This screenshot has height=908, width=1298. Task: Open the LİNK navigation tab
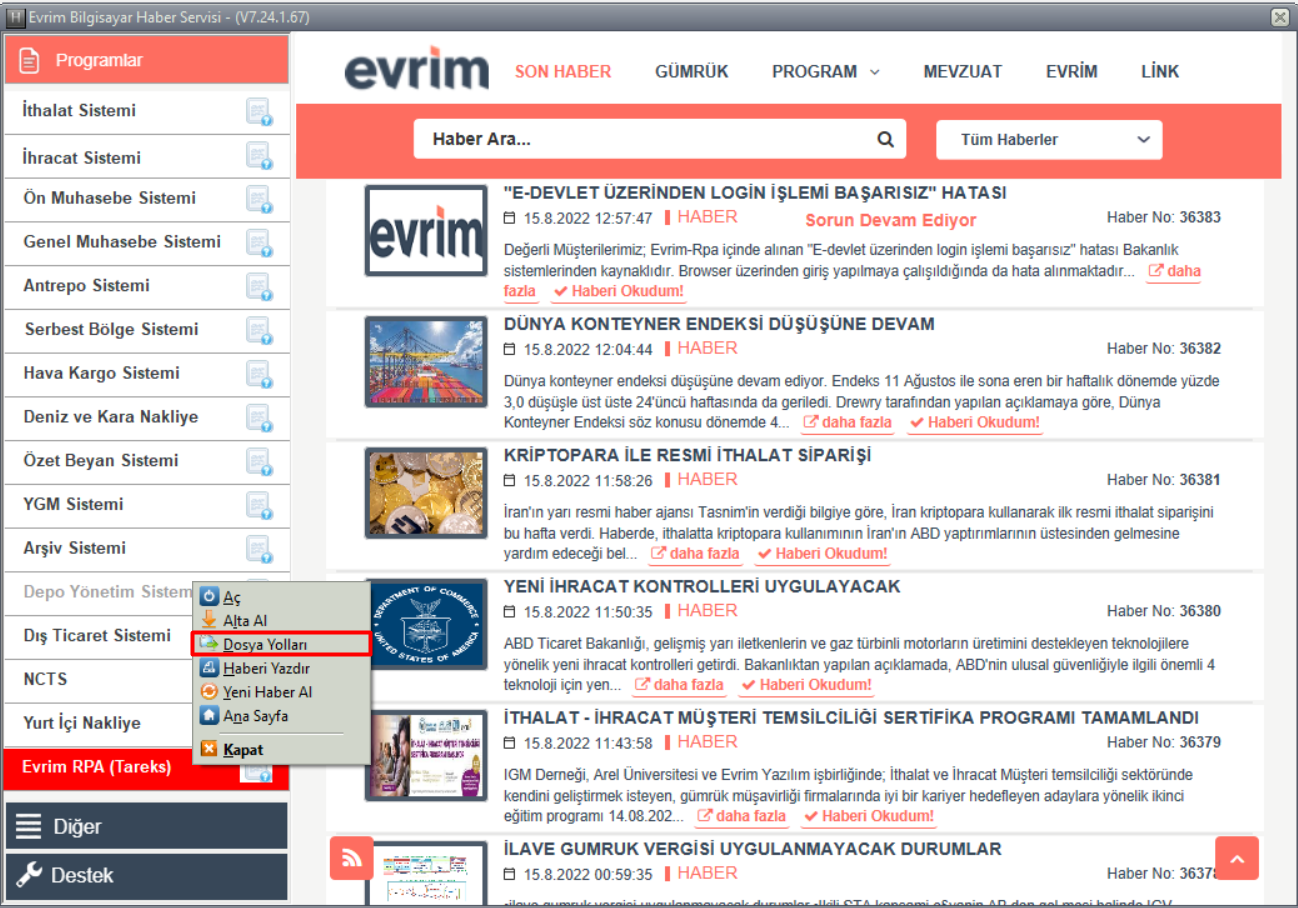[x=1160, y=72]
